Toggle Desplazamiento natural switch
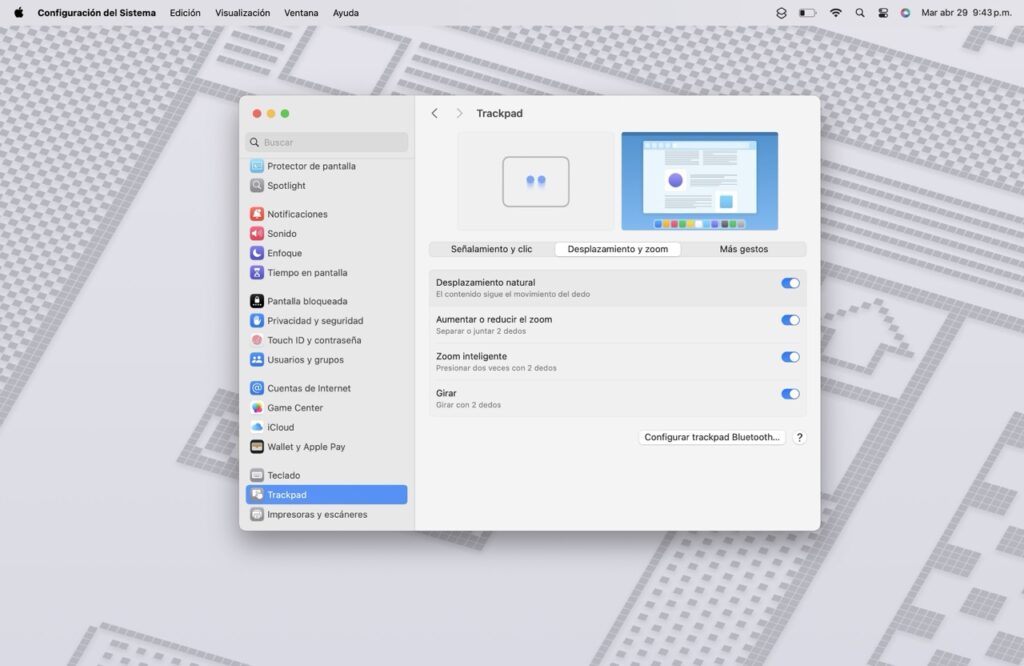1024x666 pixels. coord(790,283)
